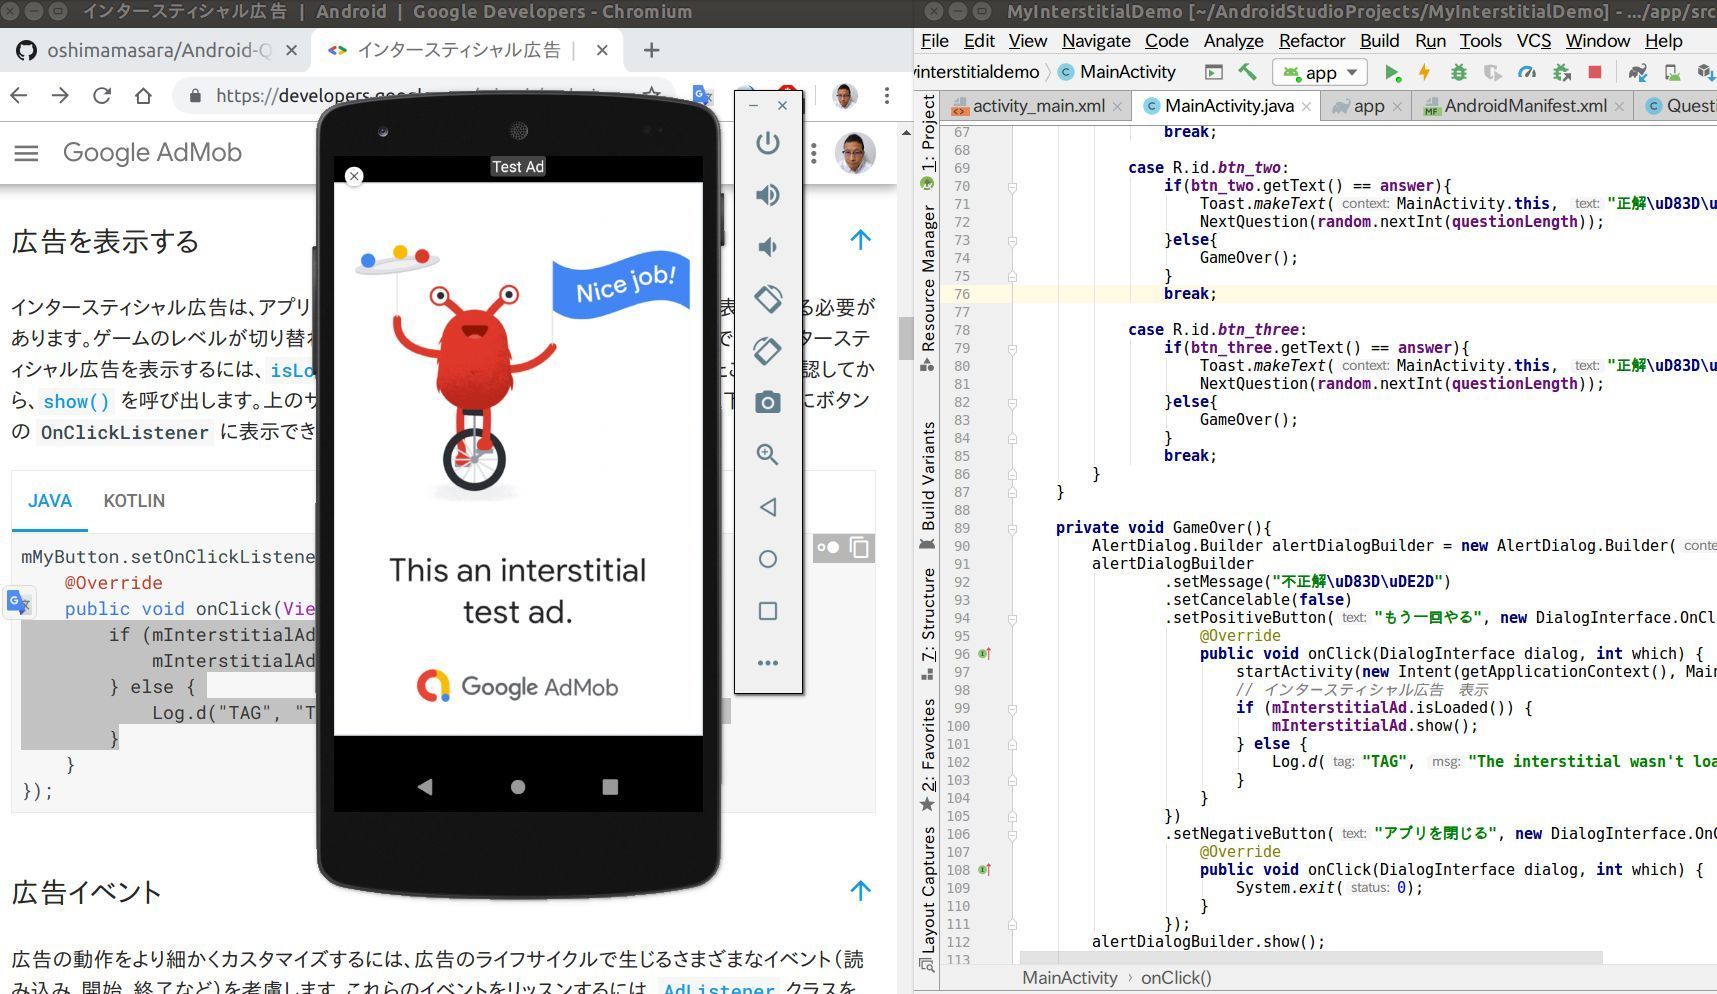The width and height of the screenshot is (1717, 994).
Task: Click the emulator power button
Action: tap(767, 143)
